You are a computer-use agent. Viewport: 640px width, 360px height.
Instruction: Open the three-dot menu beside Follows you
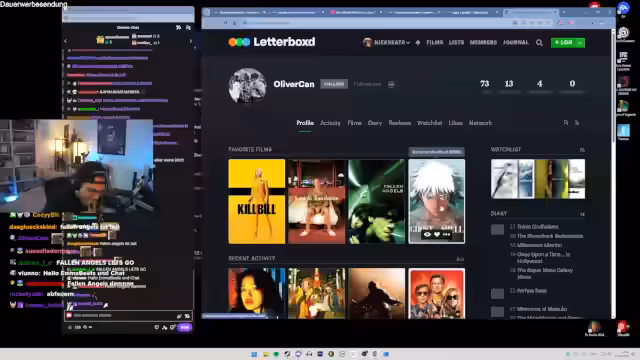391,84
